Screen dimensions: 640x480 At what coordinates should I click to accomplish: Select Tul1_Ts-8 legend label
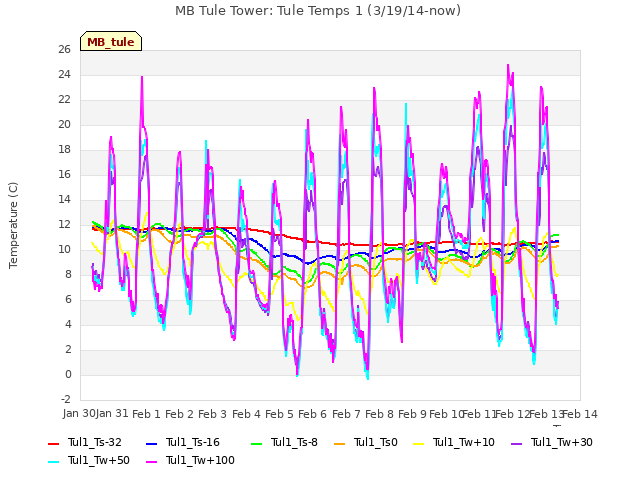coord(294,442)
